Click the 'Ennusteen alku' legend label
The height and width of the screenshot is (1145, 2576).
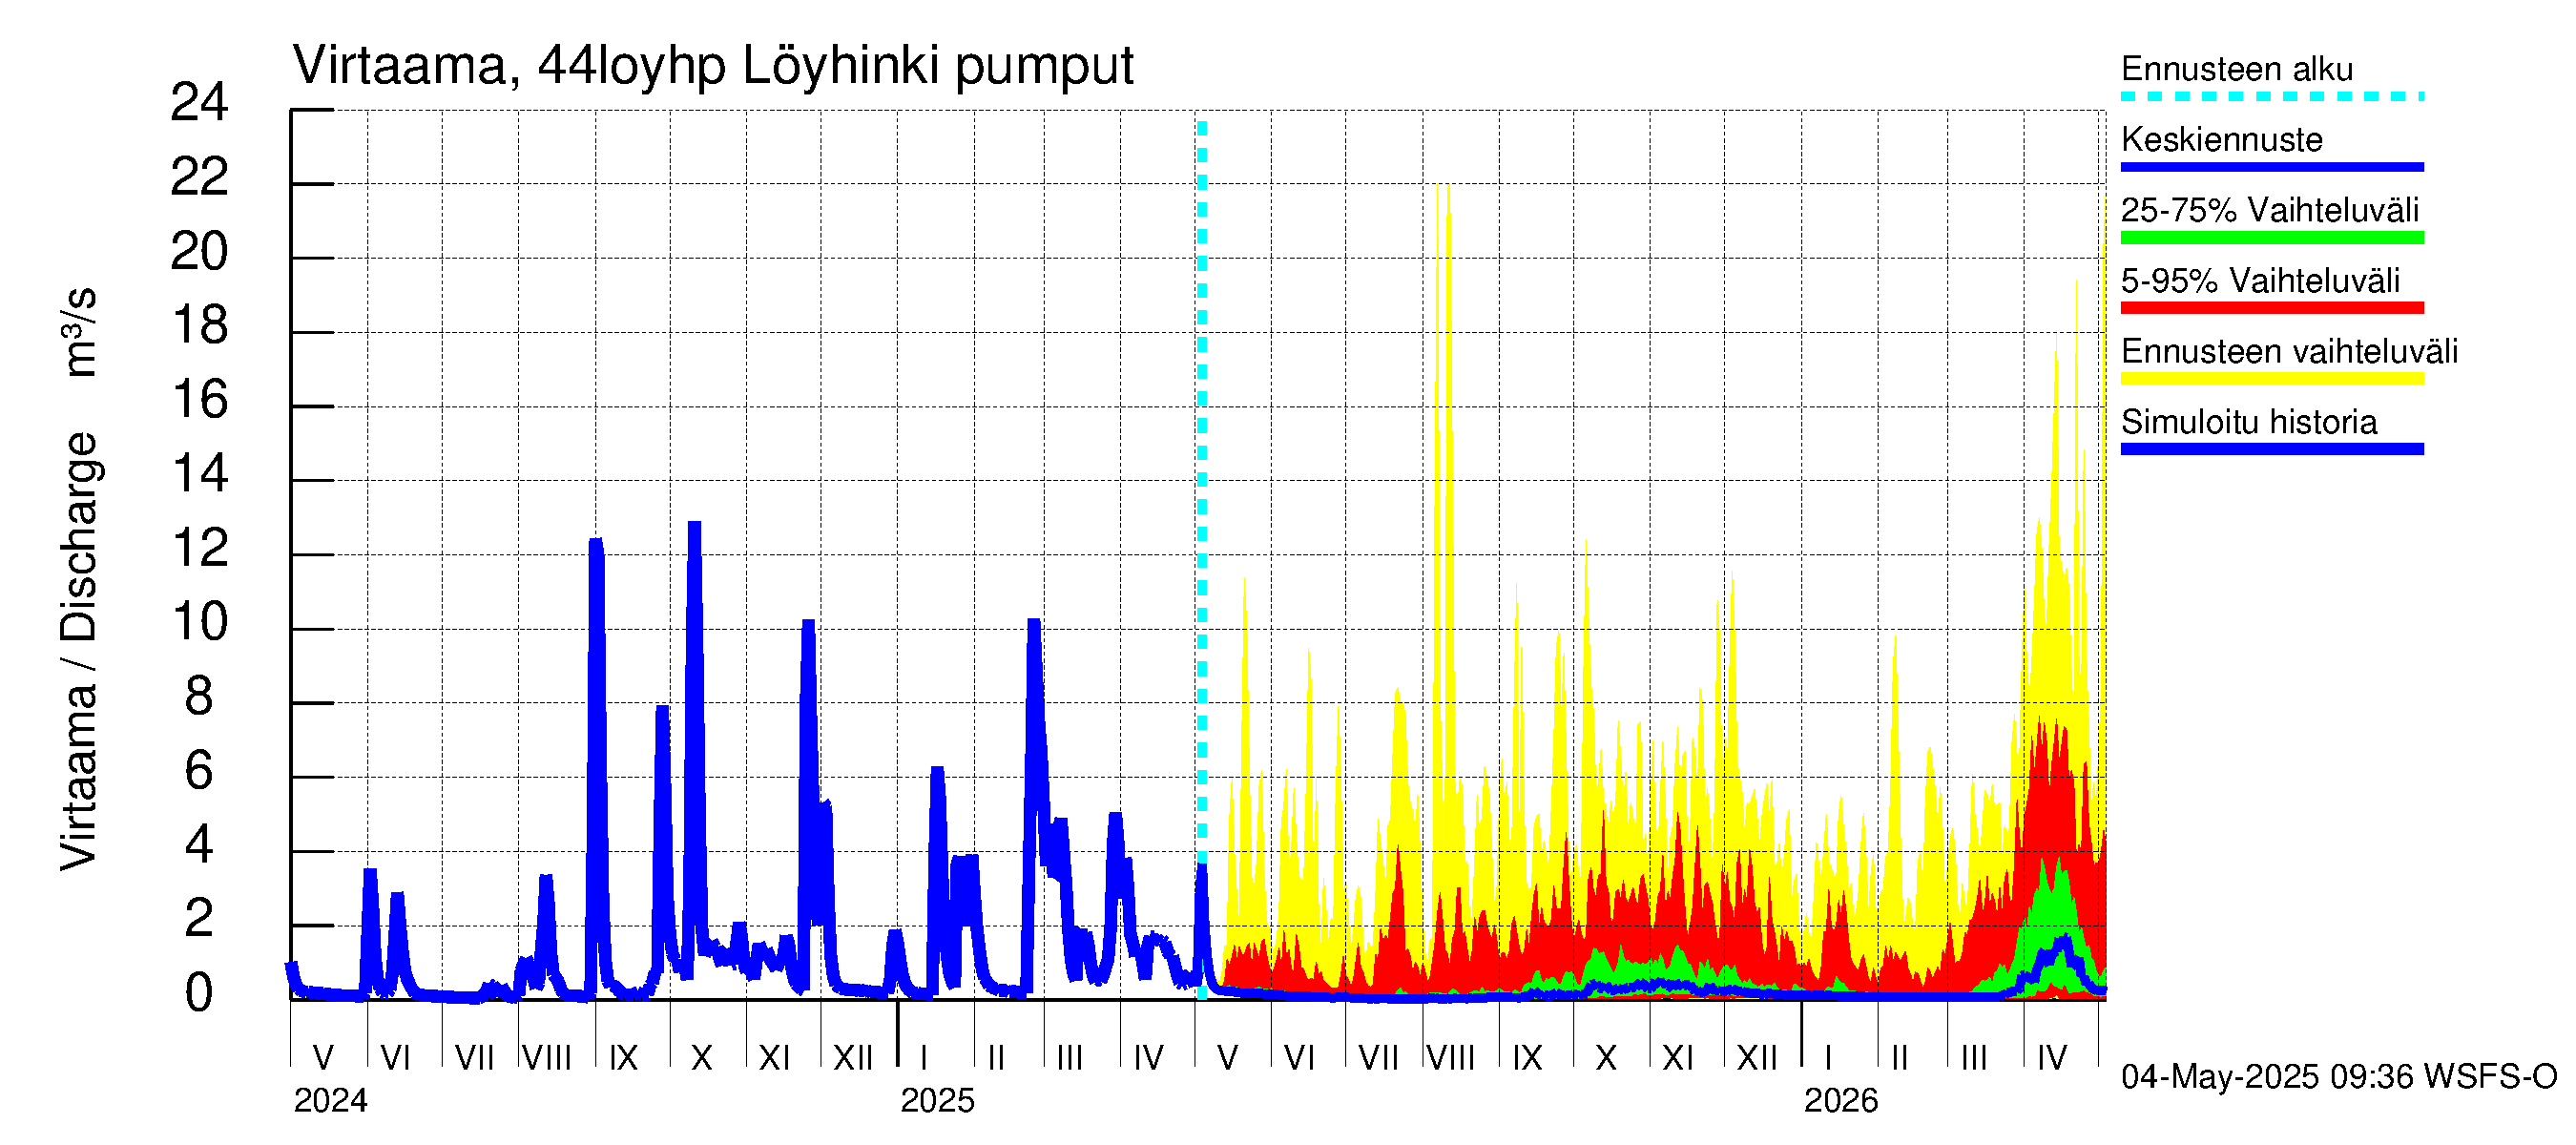(2237, 69)
